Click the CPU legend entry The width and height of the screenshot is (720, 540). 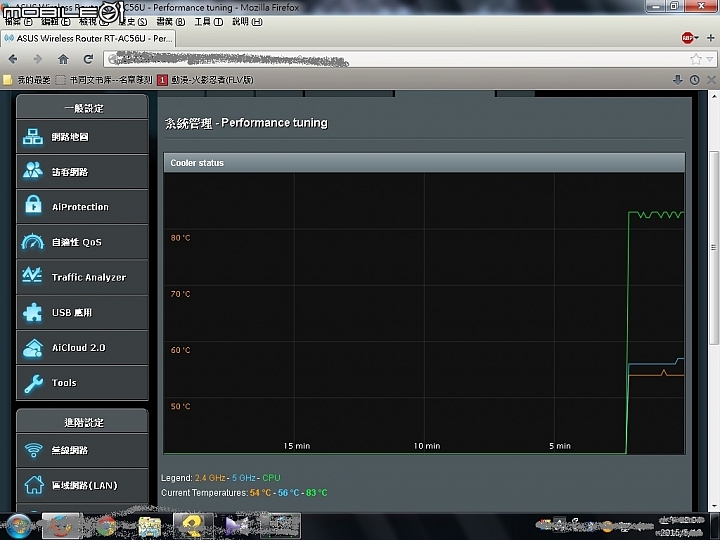(x=271, y=478)
